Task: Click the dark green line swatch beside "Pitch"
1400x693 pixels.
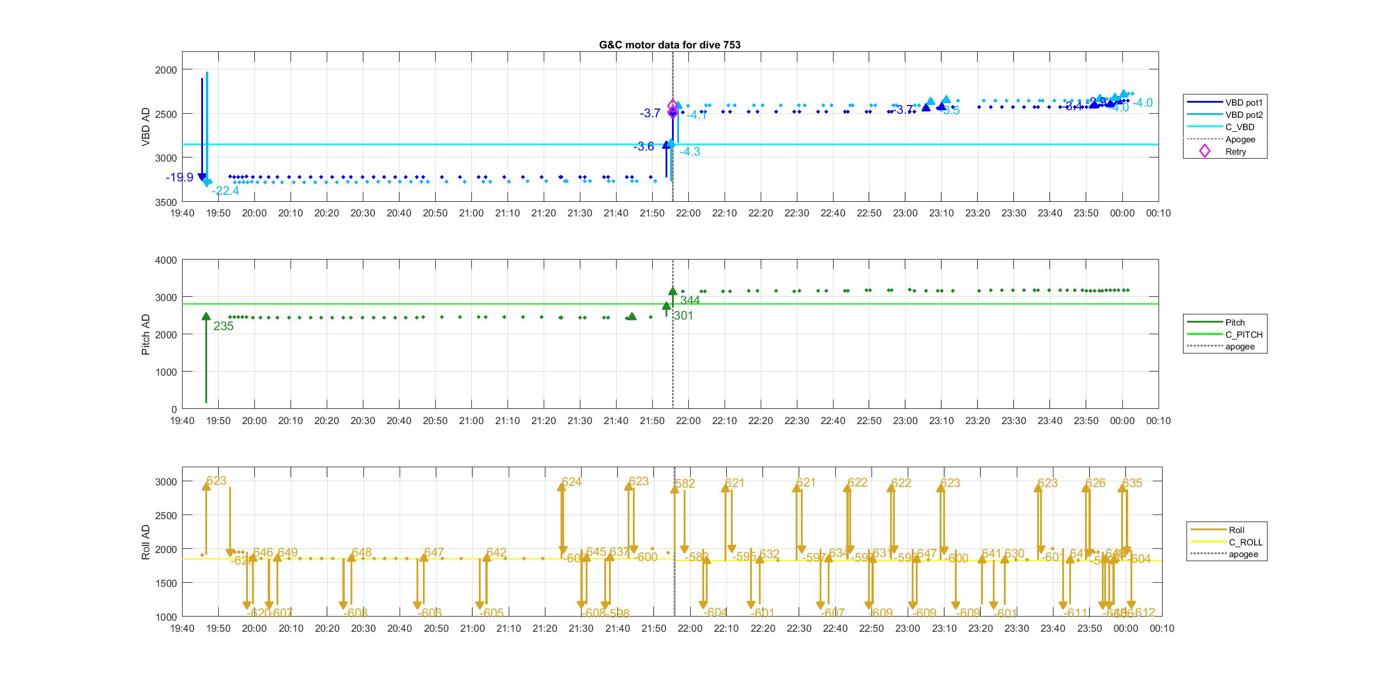Action: click(1204, 323)
